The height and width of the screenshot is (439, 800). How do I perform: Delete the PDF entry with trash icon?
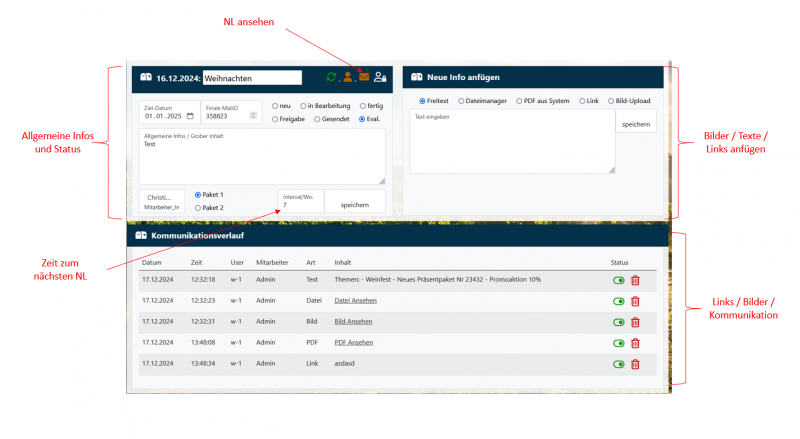(635, 343)
